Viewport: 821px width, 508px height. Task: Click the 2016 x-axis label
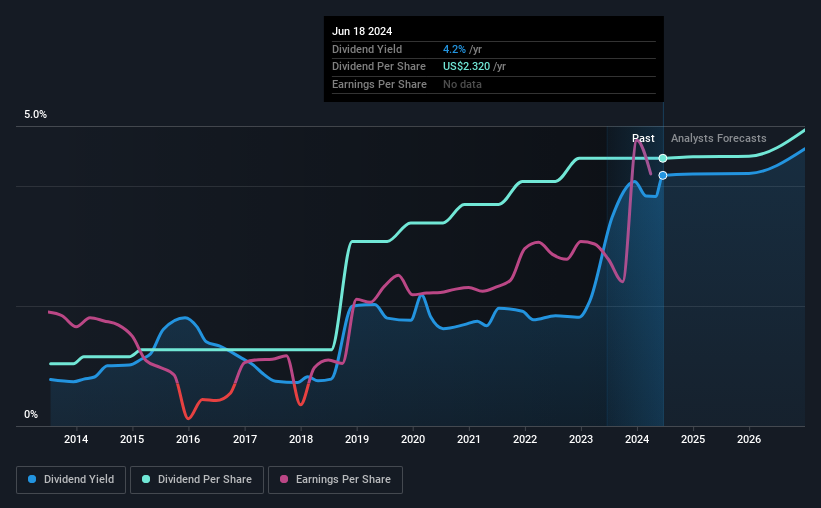[188, 439]
